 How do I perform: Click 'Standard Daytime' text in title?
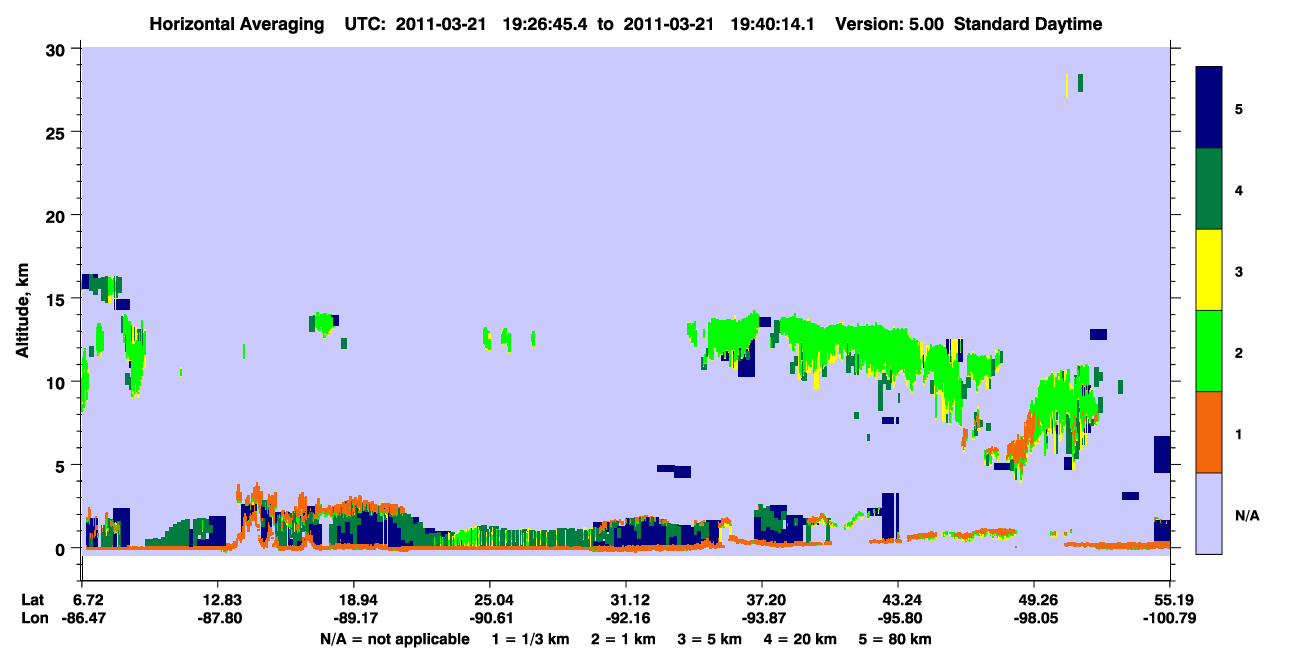coord(1028,24)
